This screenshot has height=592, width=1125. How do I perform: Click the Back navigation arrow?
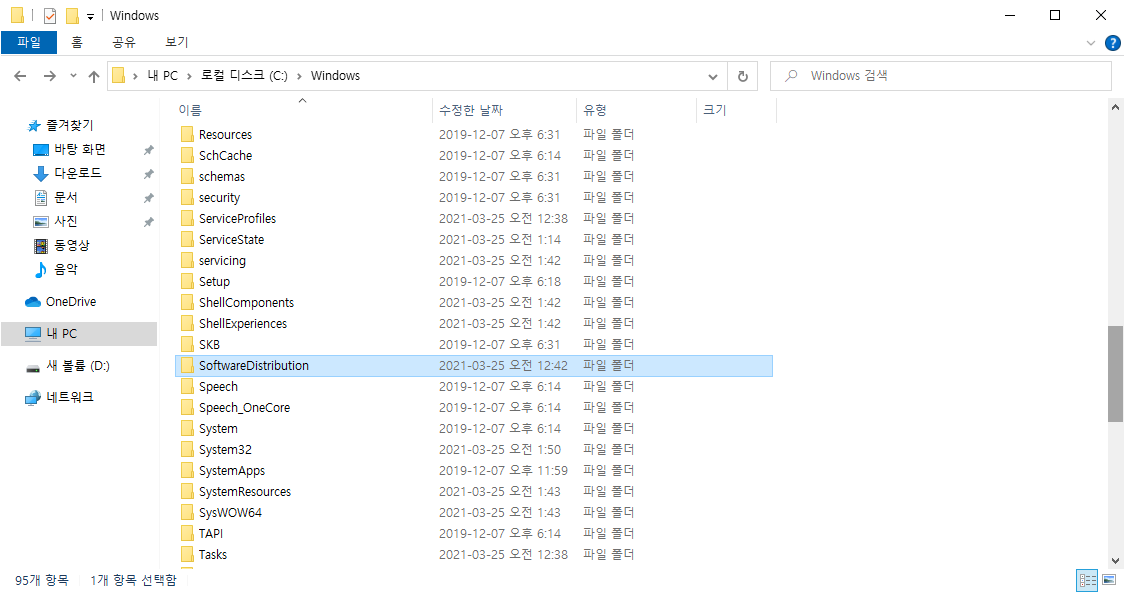tap(20, 75)
